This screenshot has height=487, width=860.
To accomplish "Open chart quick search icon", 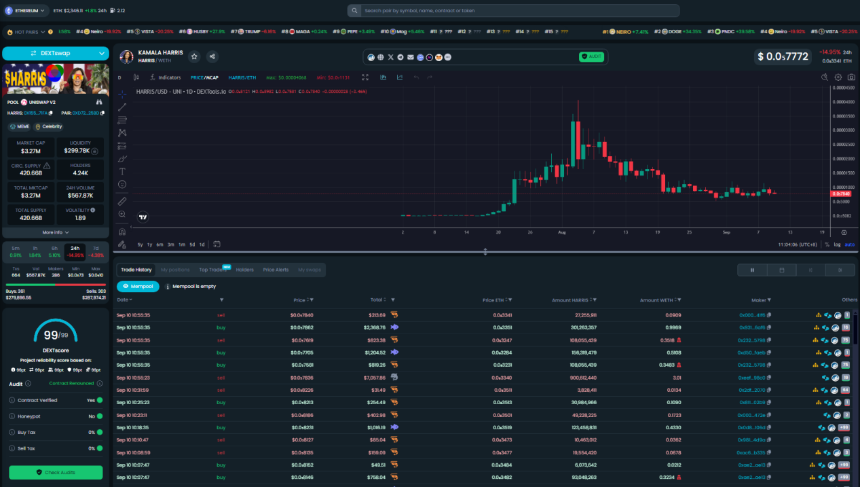I will tap(824, 77).
